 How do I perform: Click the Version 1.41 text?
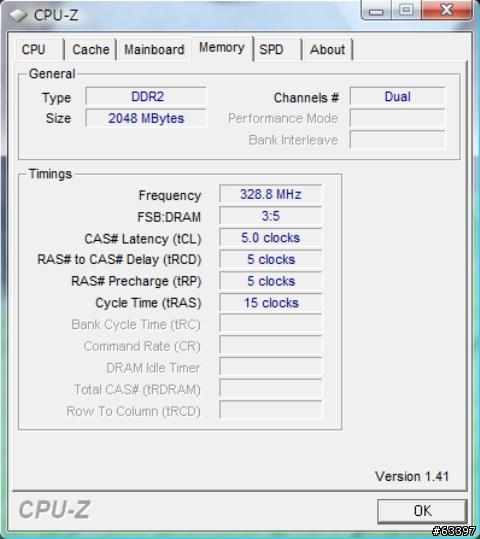(412, 476)
